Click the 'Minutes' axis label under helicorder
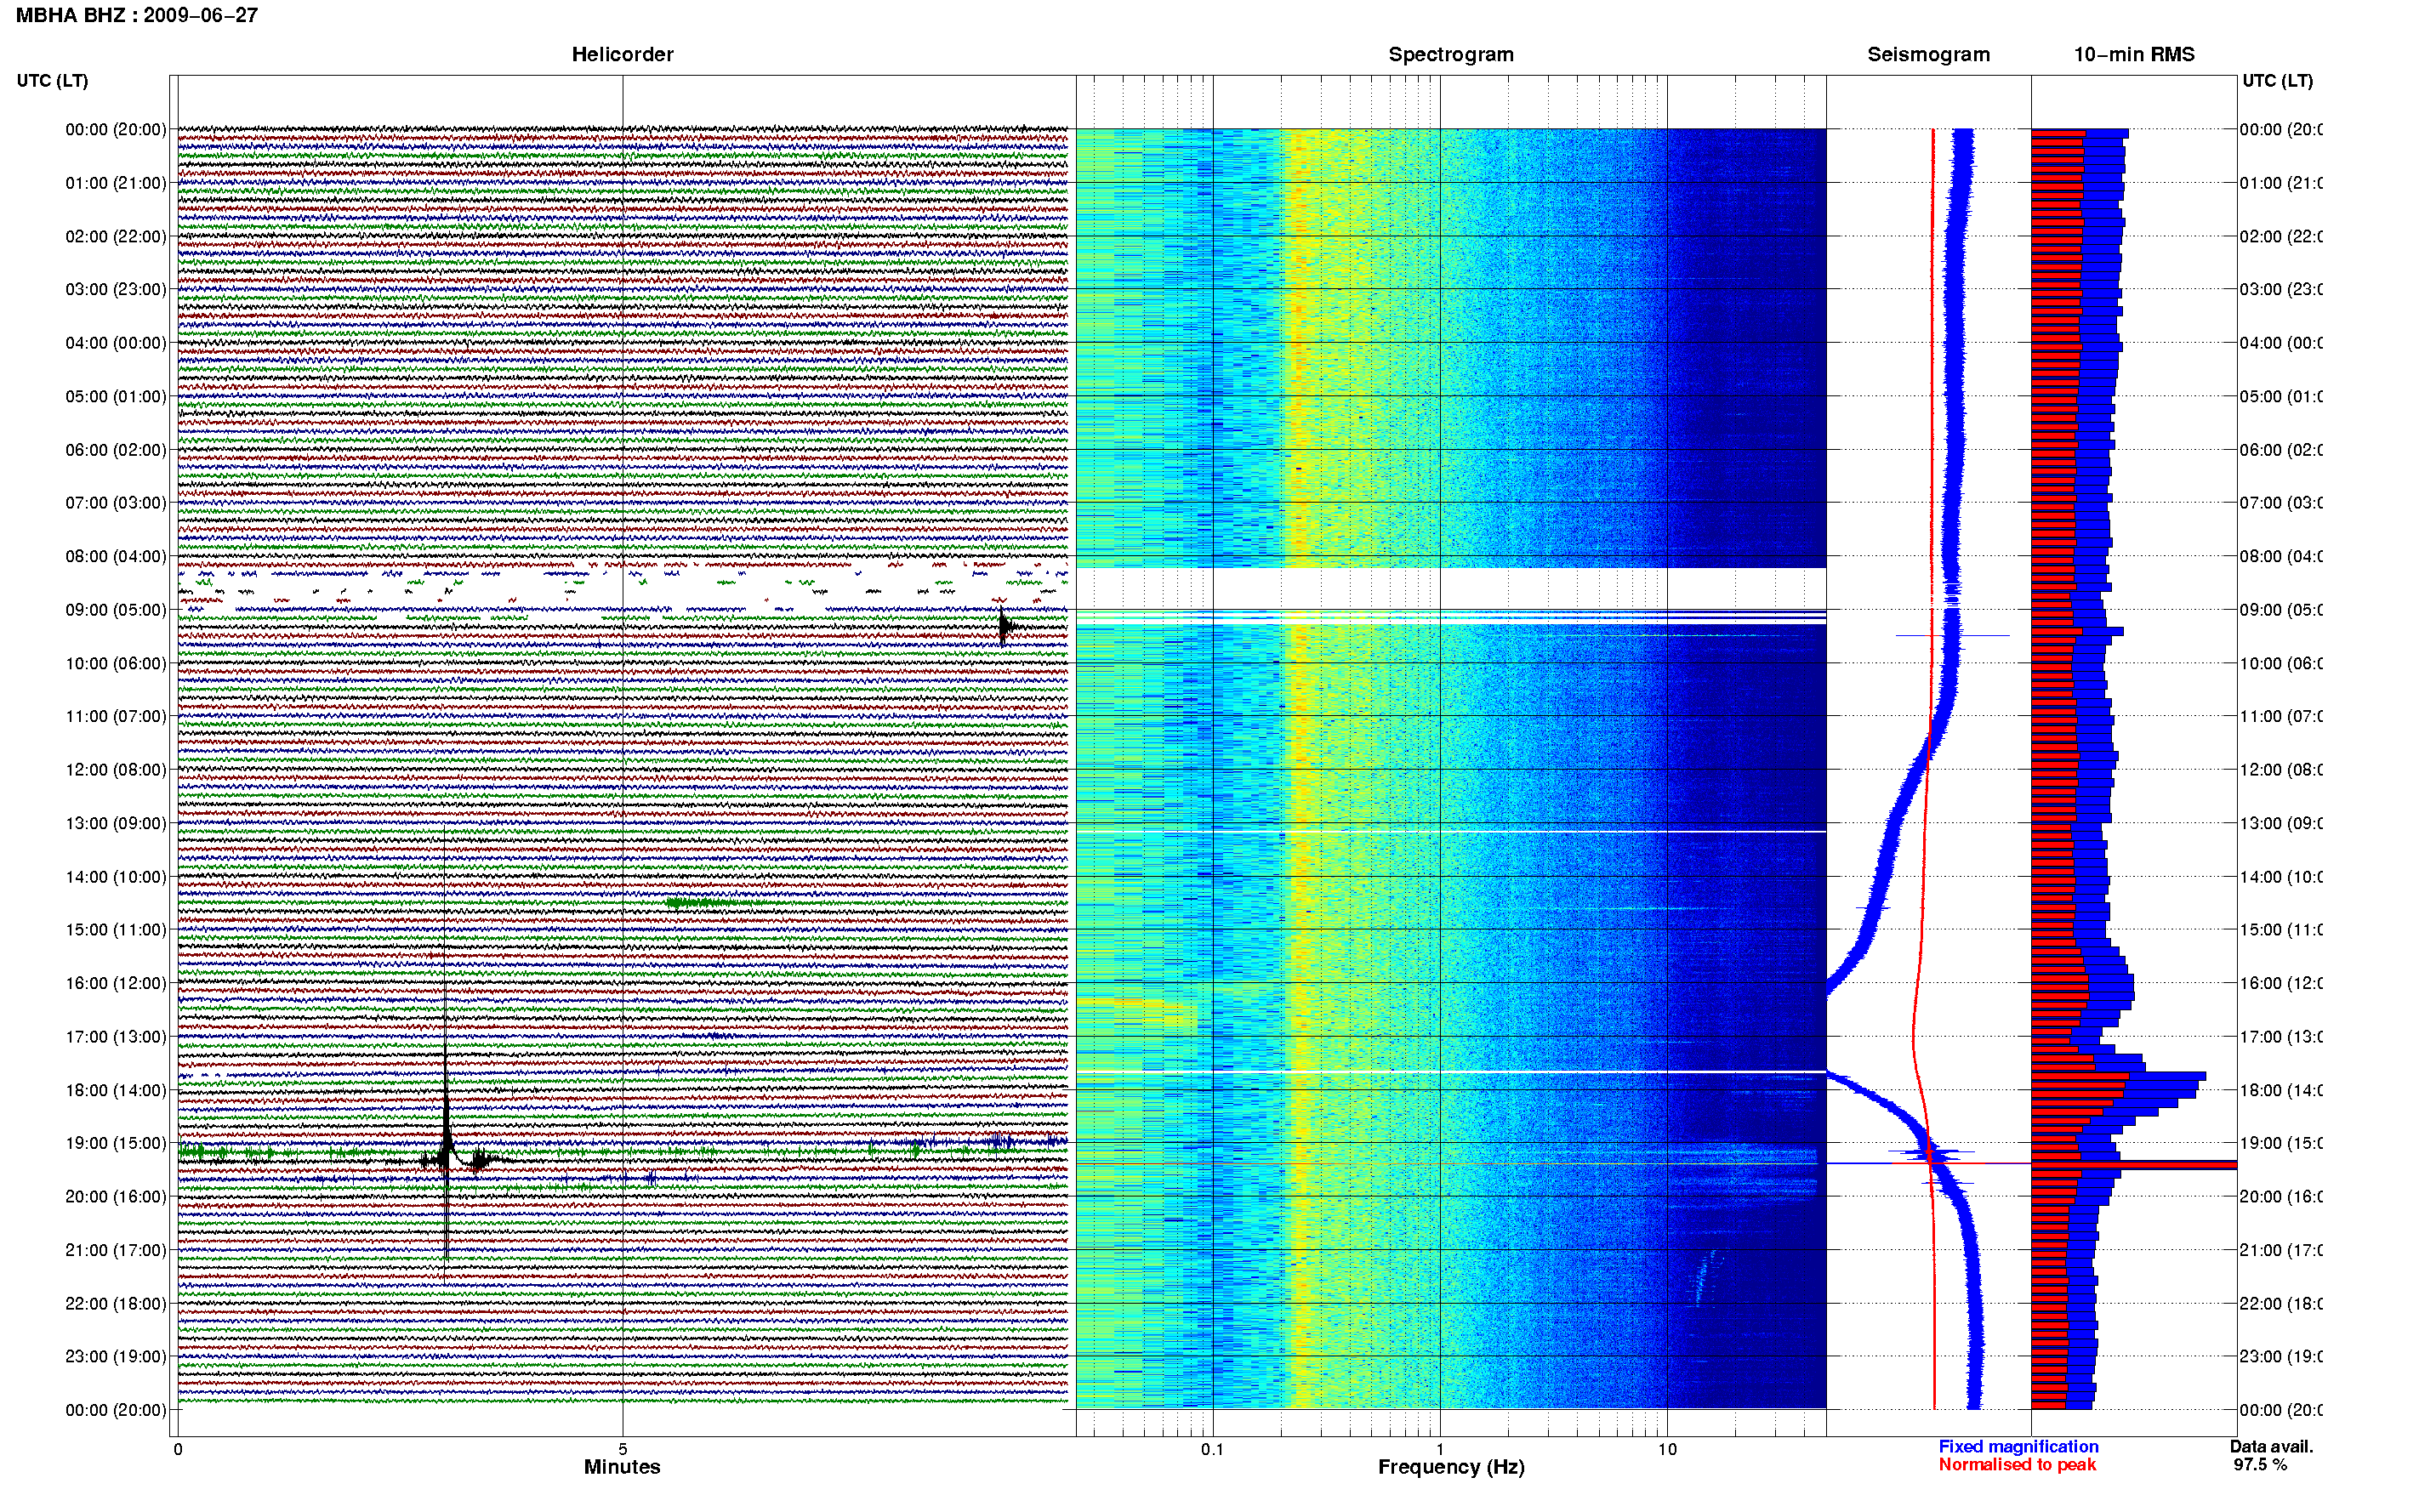Viewport: 2419px width, 1512px height. [622, 1467]
